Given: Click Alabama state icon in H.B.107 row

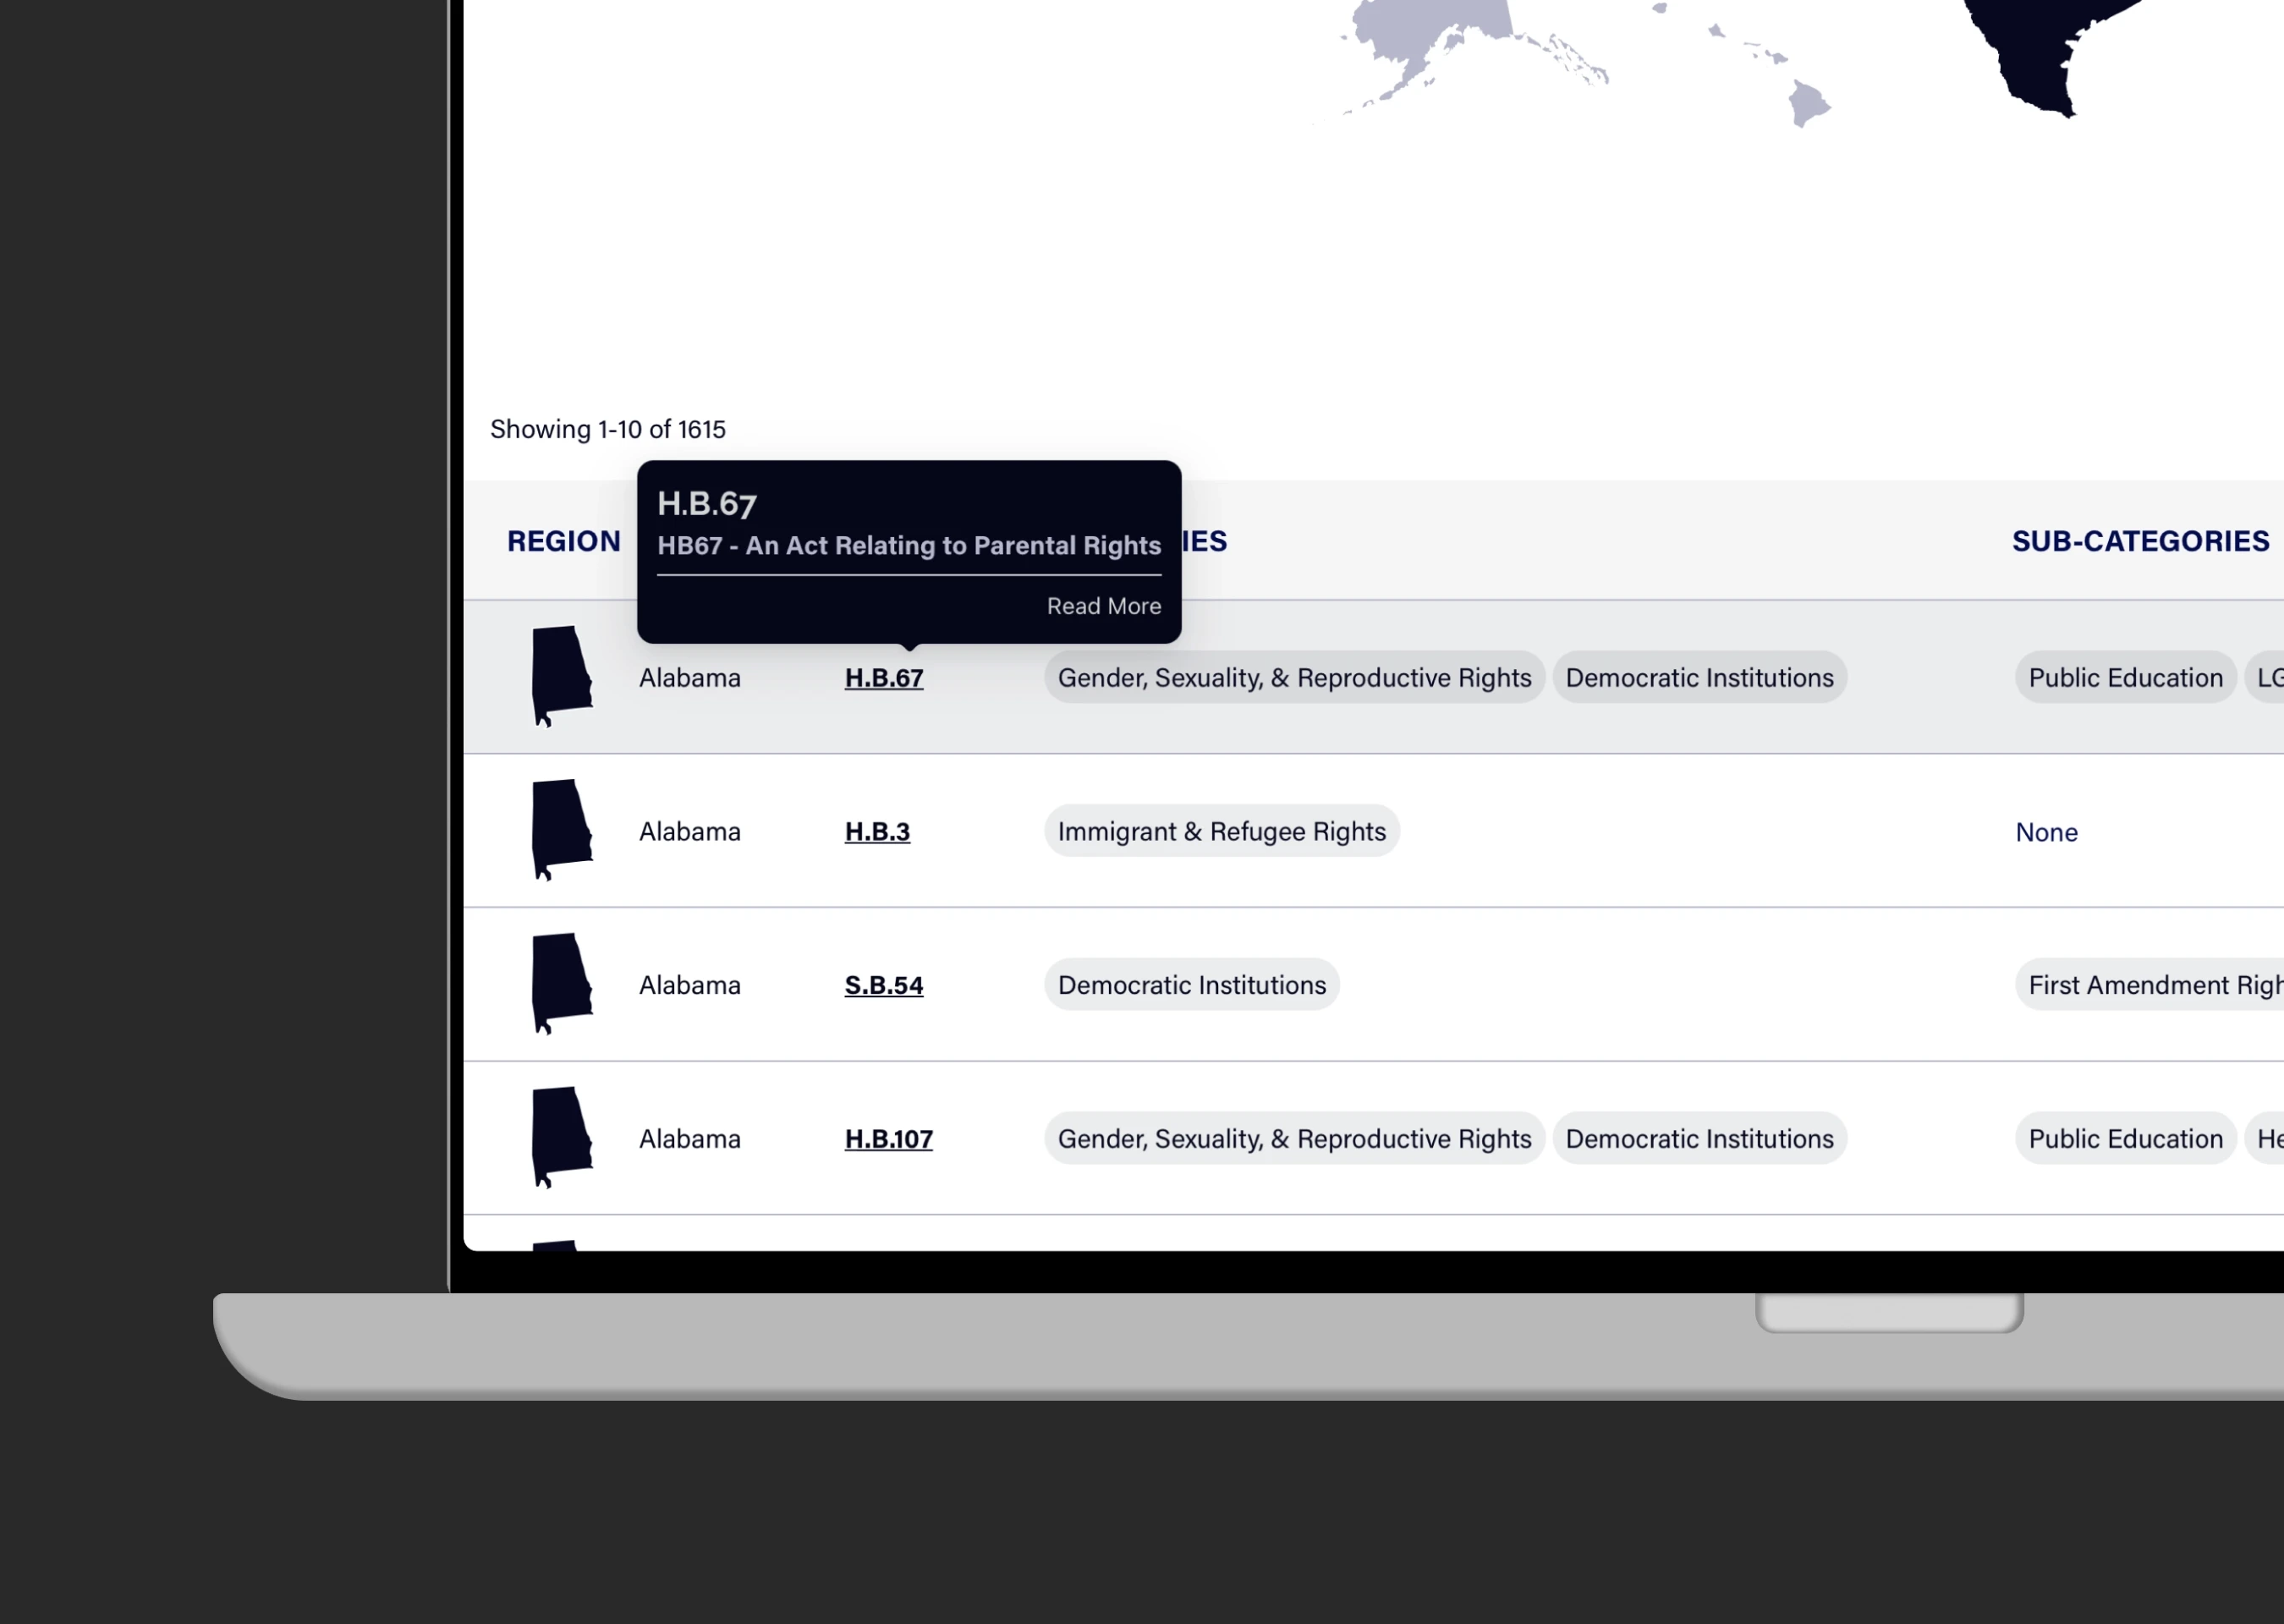Looking at the screenshot, I should click(560, 1135).
